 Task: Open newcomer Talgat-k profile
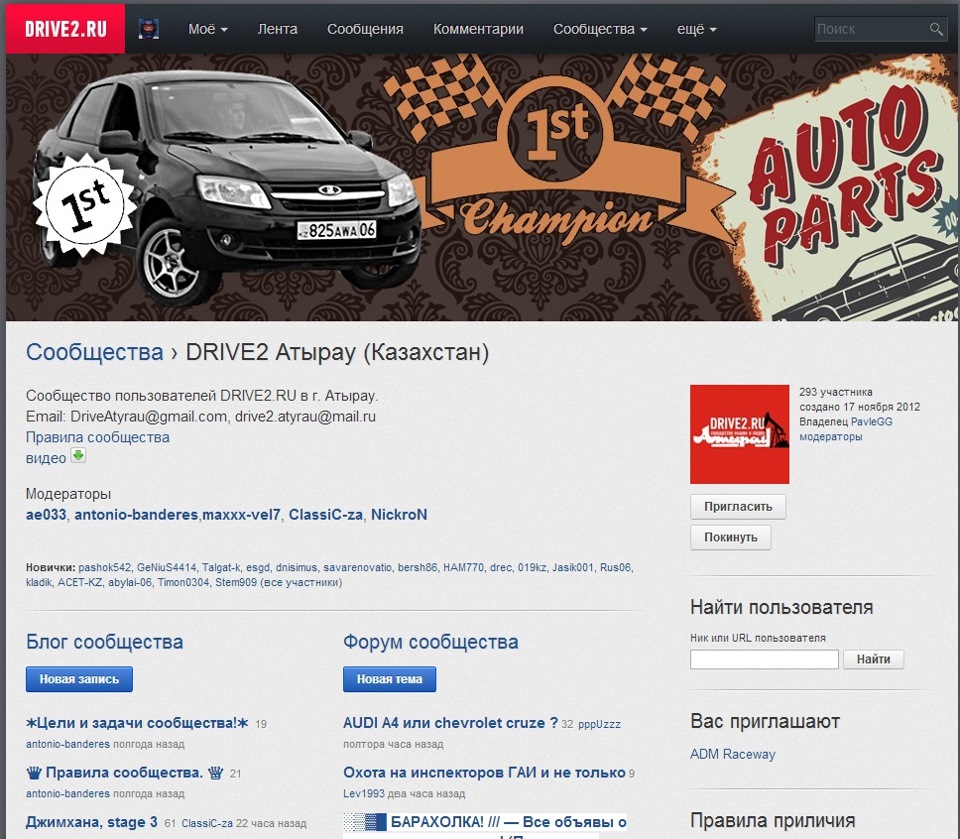coord(222,567)
